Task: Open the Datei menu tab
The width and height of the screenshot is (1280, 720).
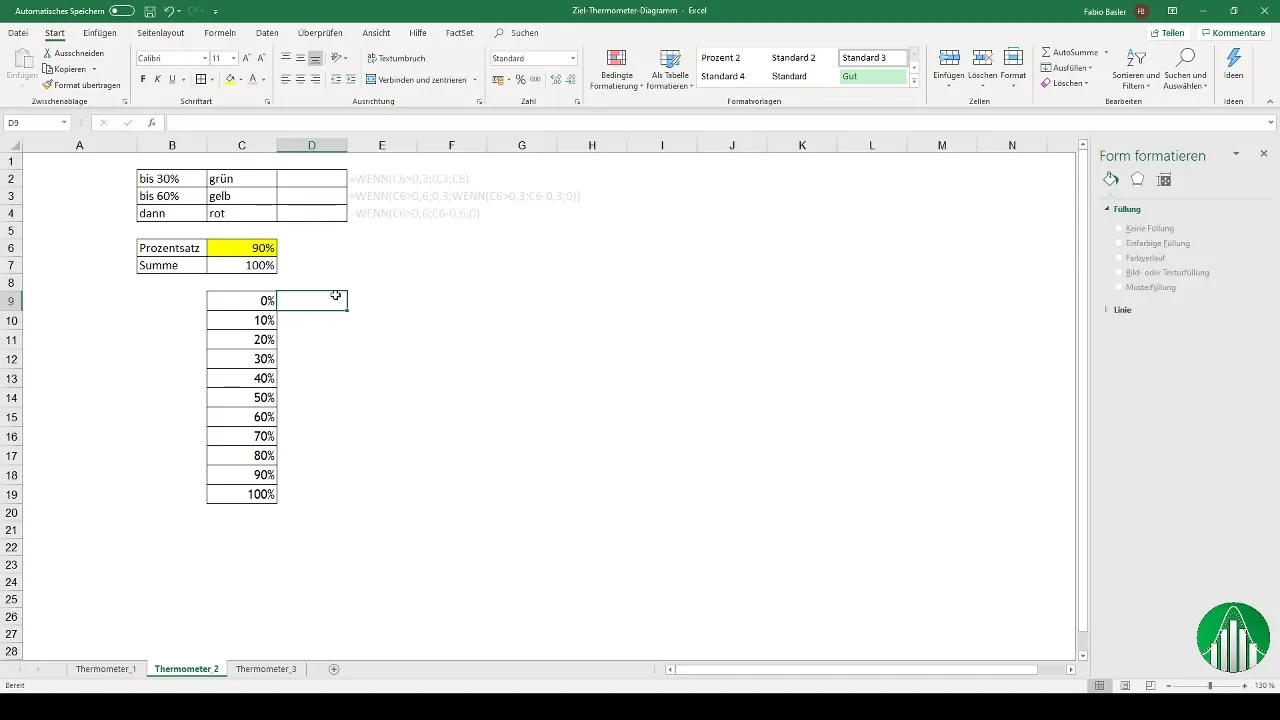Action: point(18,33)
